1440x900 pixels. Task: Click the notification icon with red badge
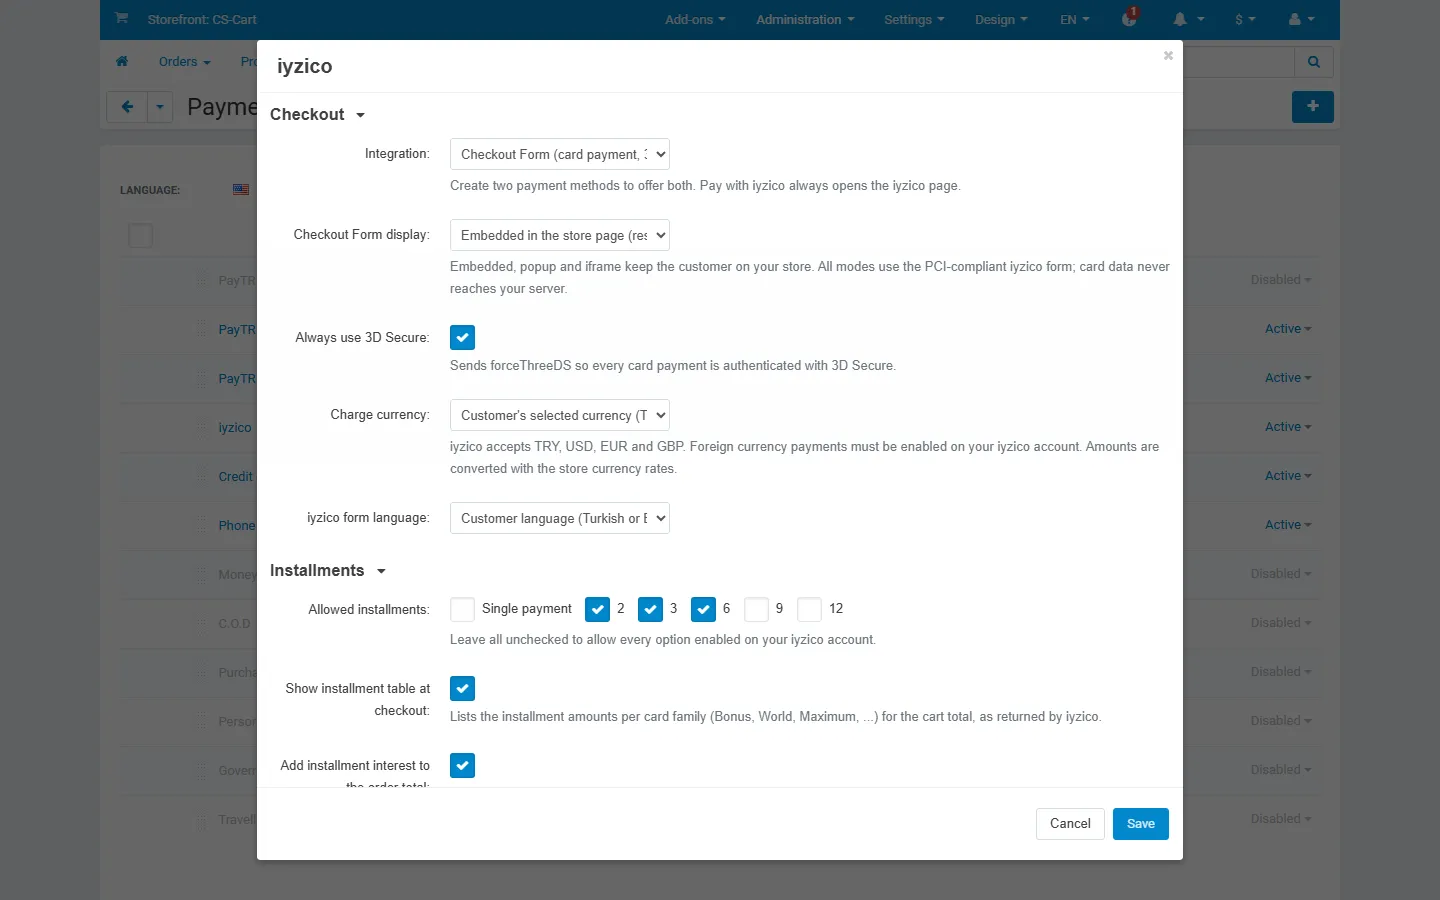coord(1130,18)
